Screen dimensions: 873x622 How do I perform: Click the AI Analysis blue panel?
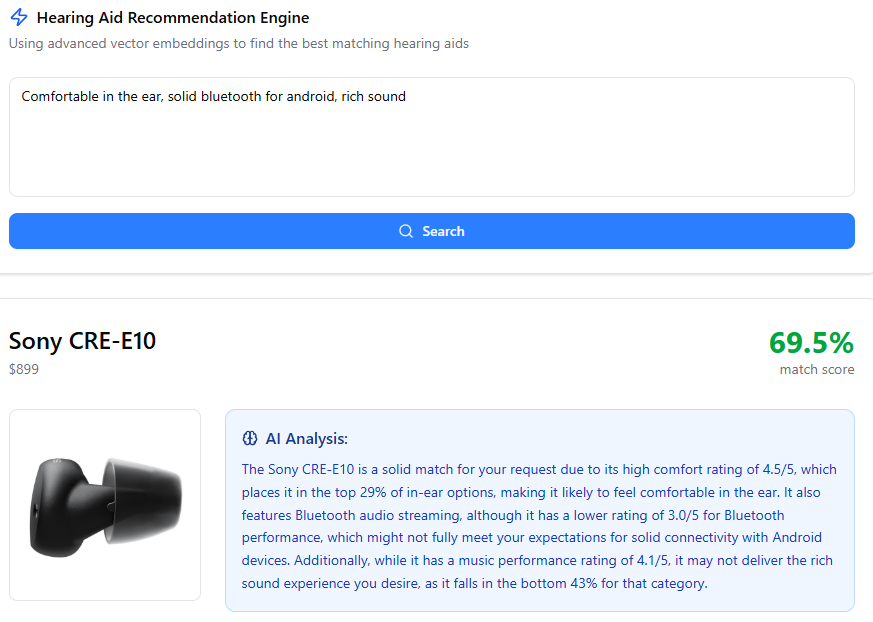[540, 511]
